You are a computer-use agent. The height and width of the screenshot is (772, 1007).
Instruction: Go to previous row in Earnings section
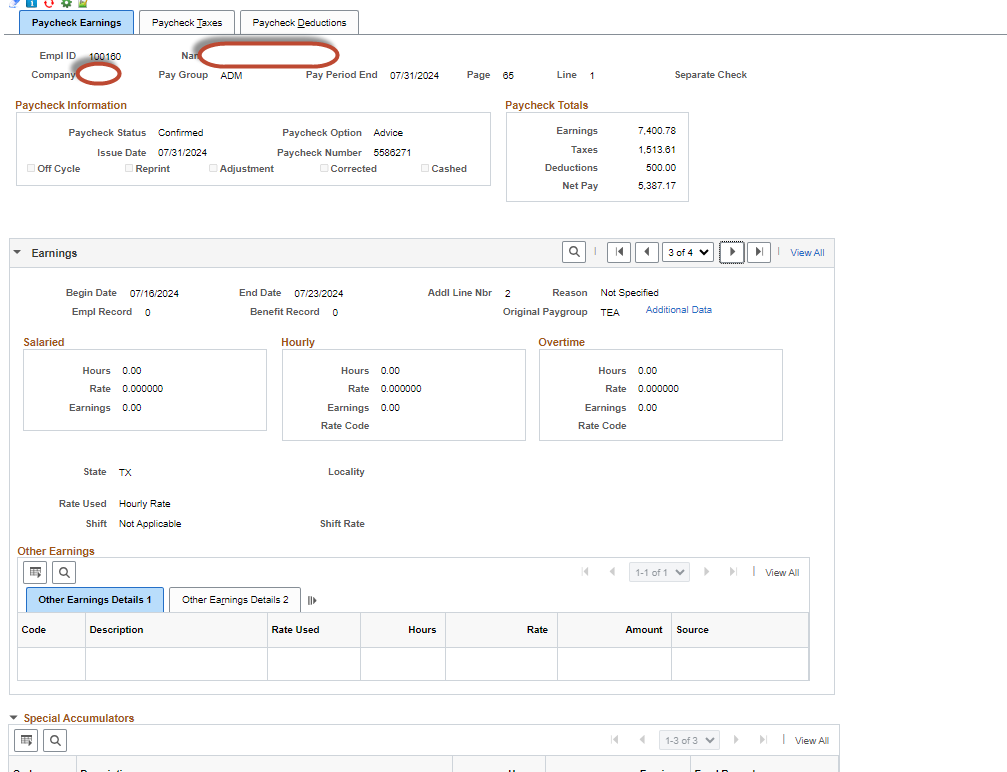pyautogui.click(x=647, y=252)
